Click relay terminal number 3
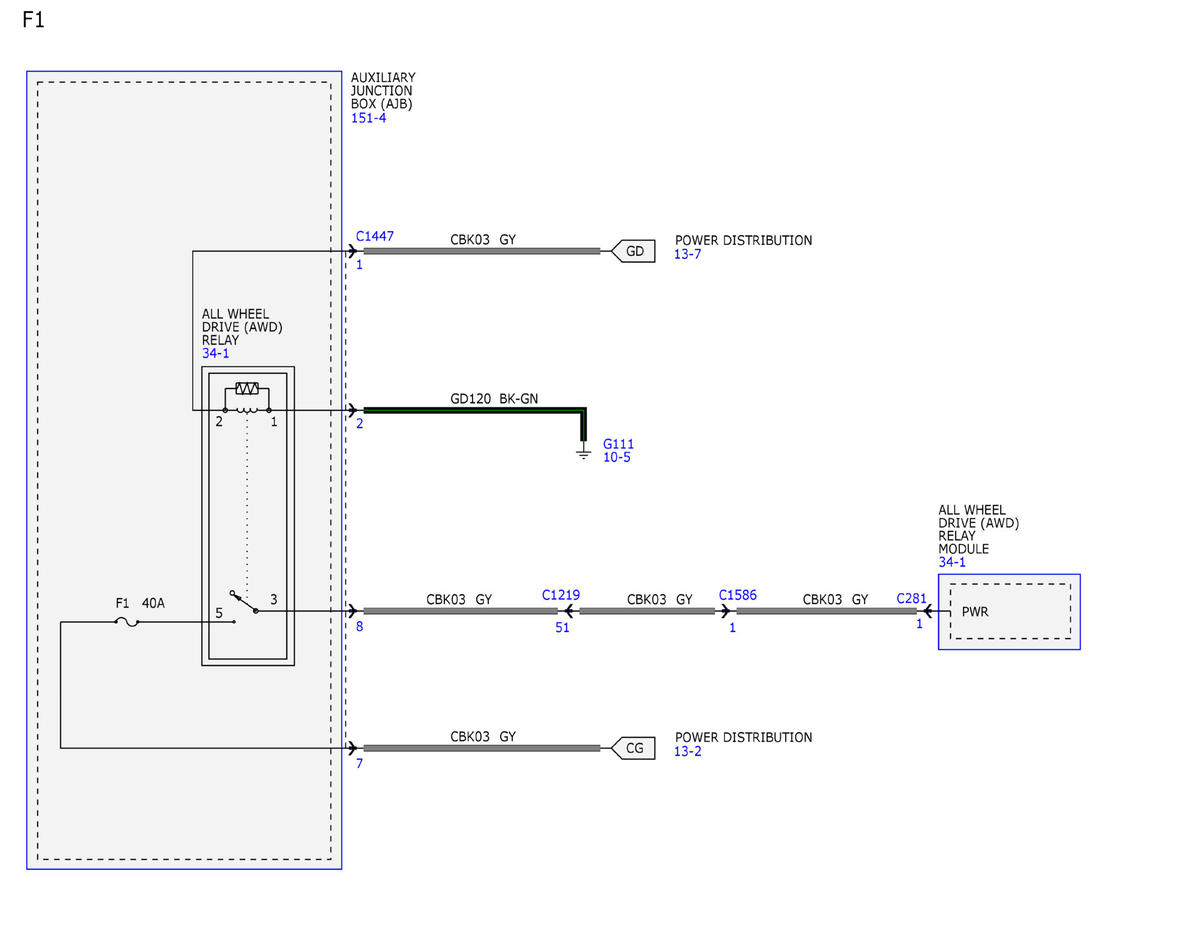Image resolution: width=1200 pixels, height=927 pixels. [x=273, y=600]
